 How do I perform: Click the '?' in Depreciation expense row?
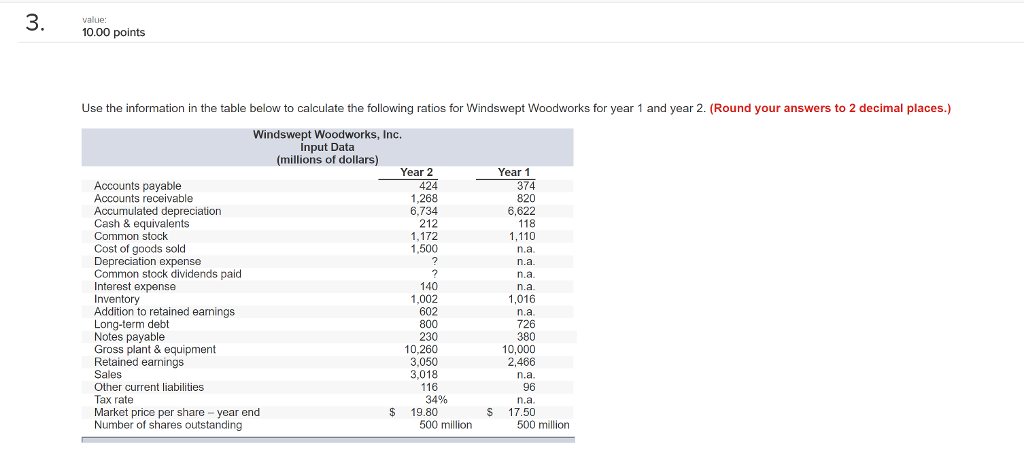point(434,261)
